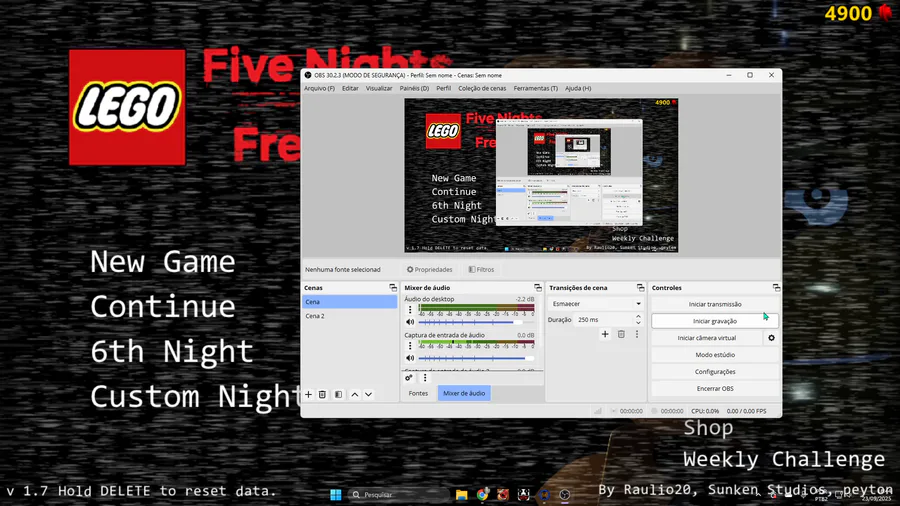
Task: Click Iniciar transmissão button
Action: 715,304
